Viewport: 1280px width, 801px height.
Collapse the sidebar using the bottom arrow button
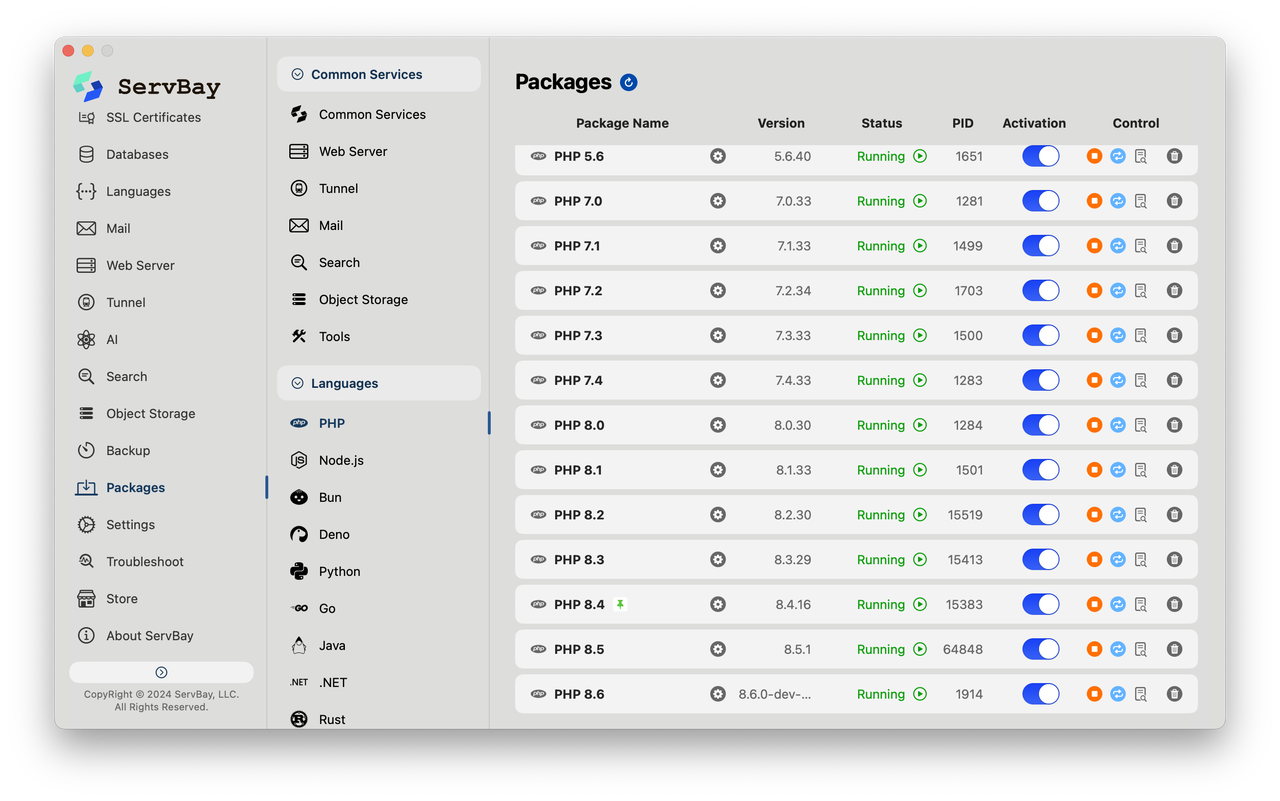tap(161, 672)
